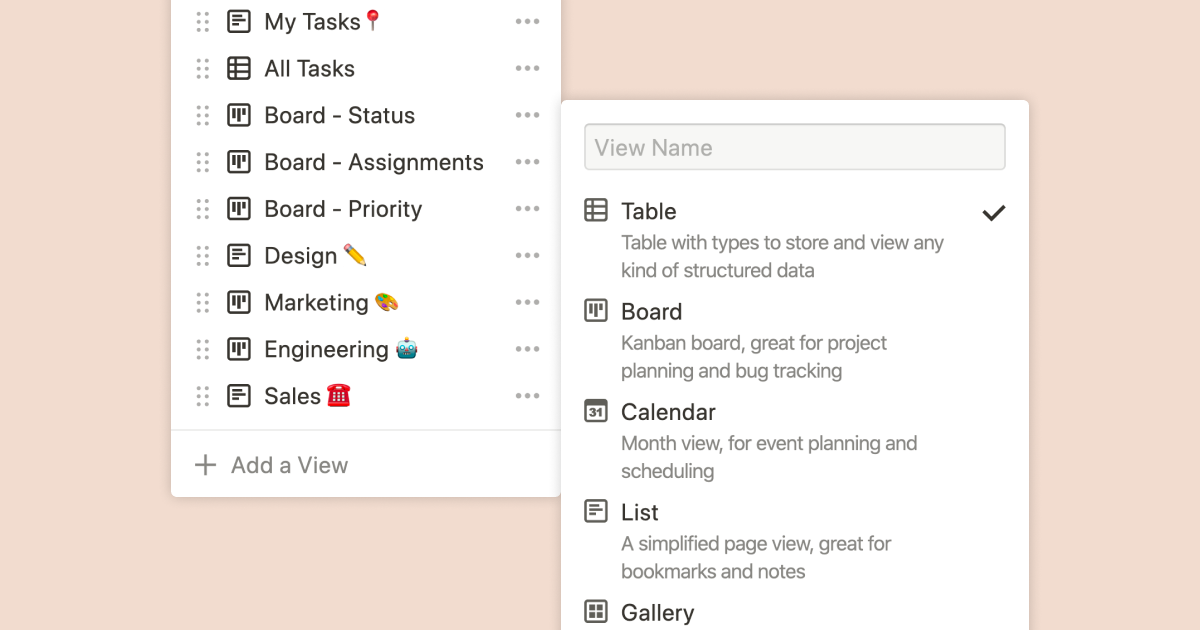
Task: Click the View Name input field
Action: coord(794,146)
